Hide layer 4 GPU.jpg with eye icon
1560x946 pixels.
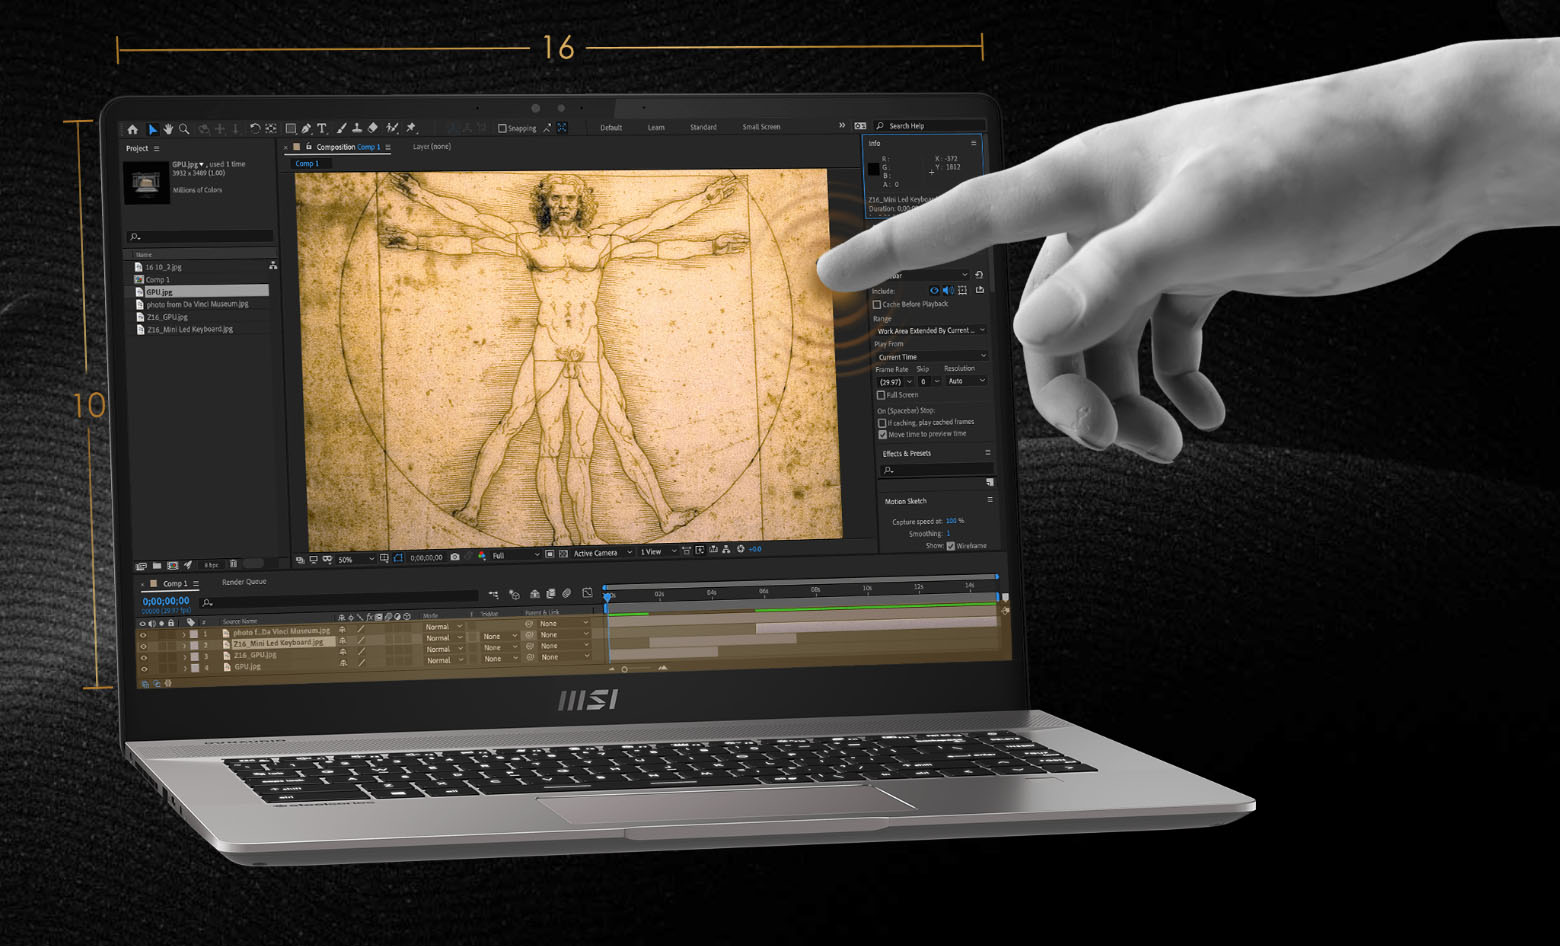[144, 669]
